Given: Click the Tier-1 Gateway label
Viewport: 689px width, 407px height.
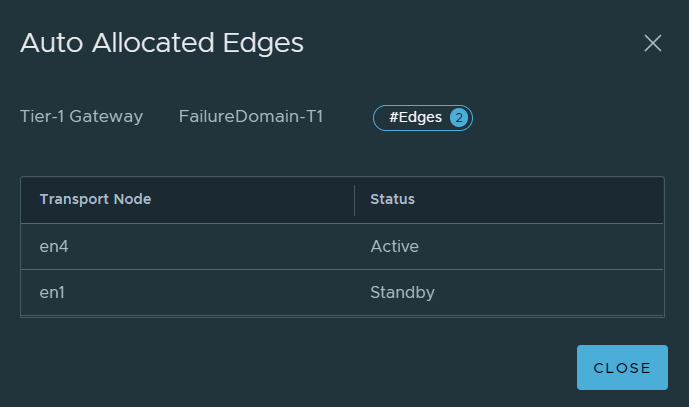Looking at the screenshot, I should pyautogui.click(x=82, y=116).
